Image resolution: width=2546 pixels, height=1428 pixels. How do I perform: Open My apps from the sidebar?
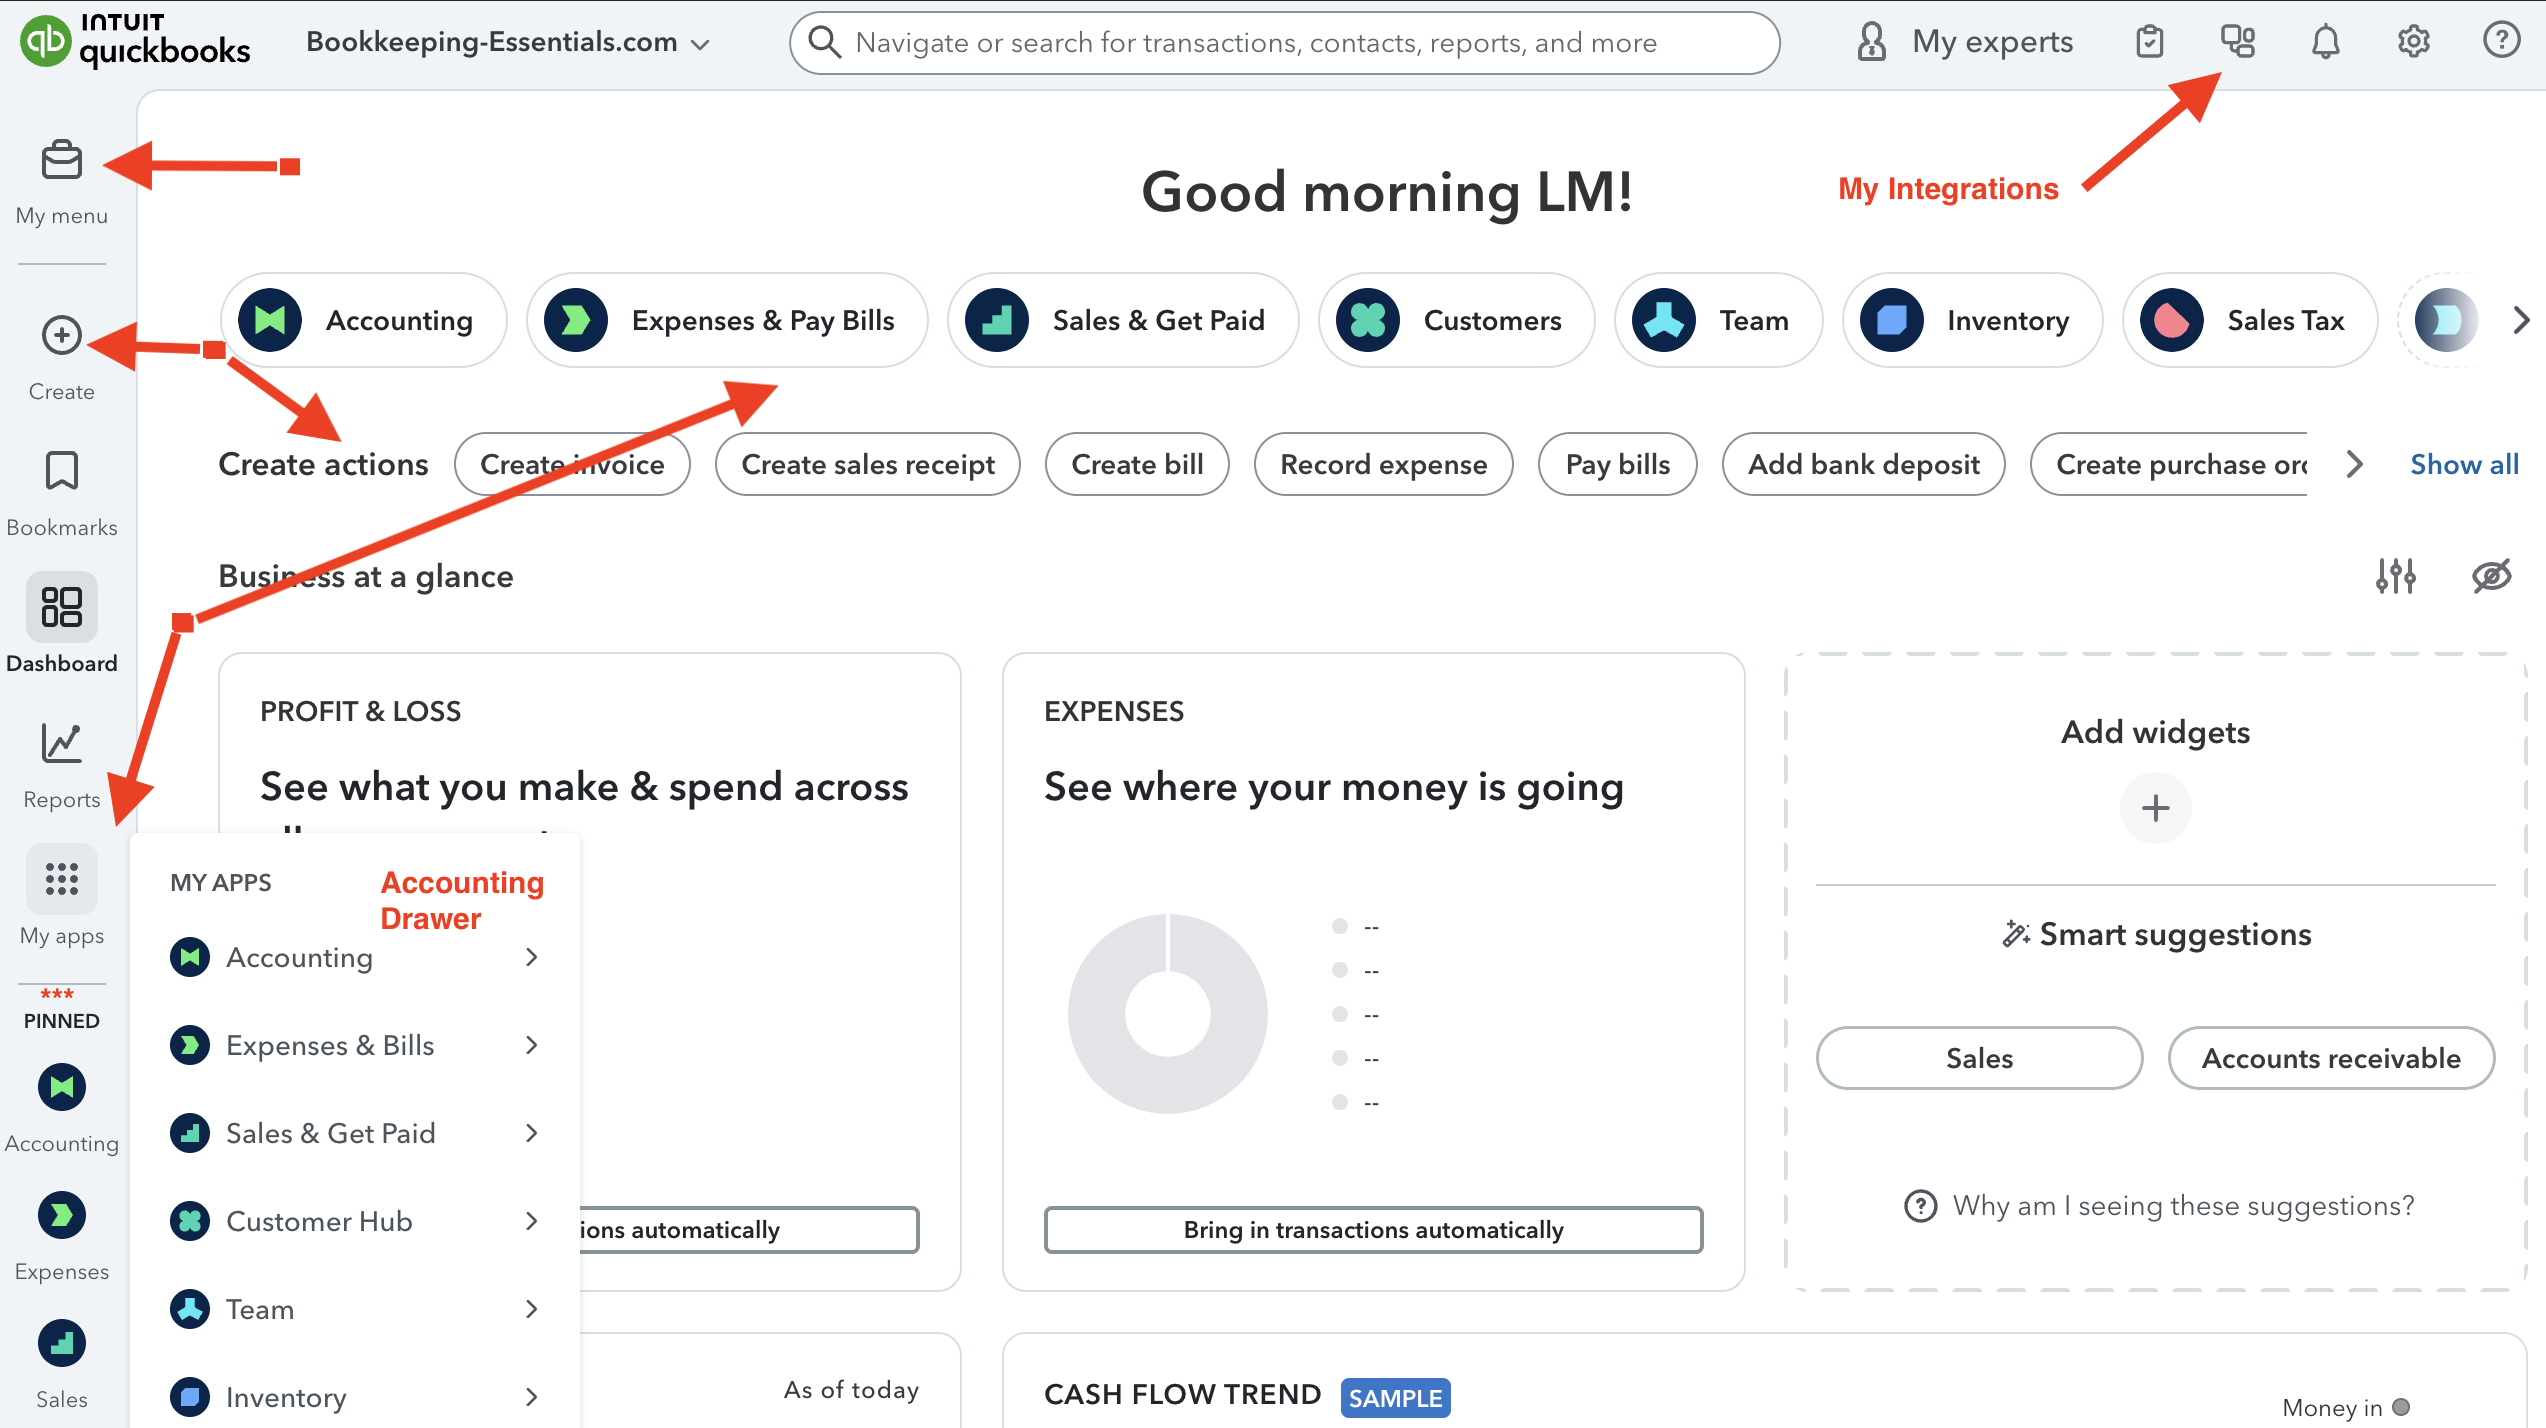60,879
